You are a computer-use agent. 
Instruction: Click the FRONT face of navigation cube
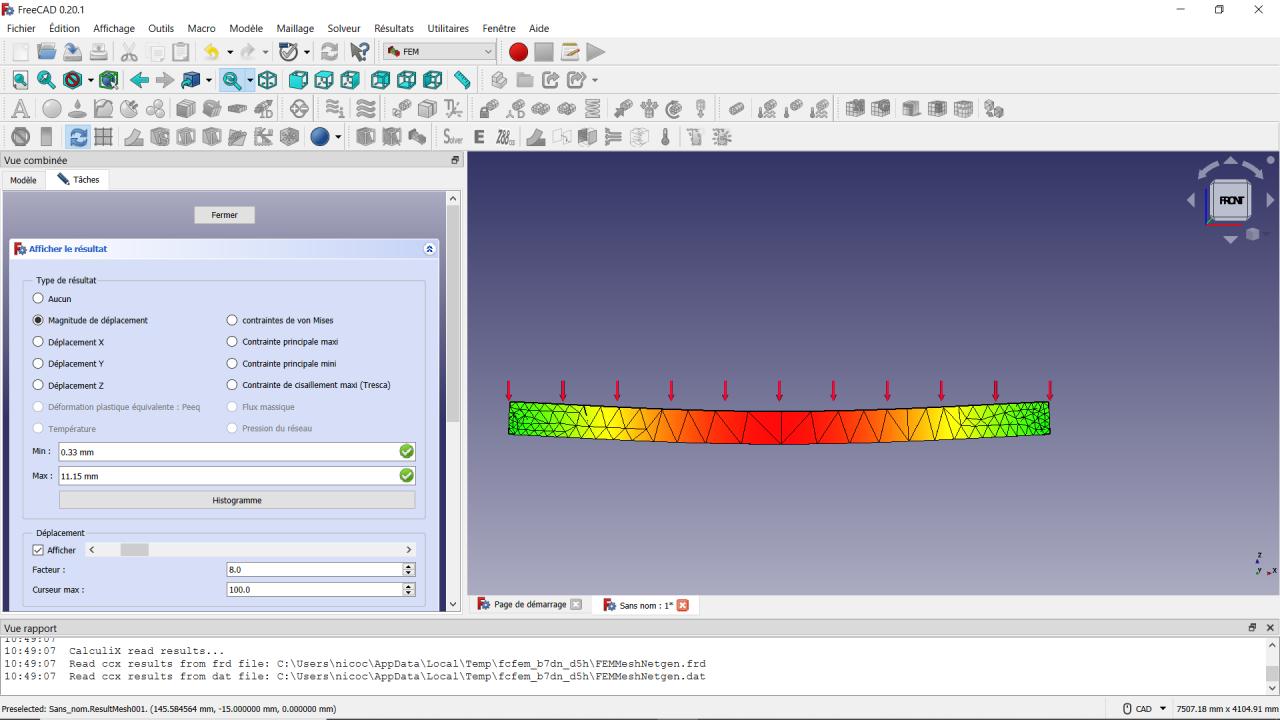[1231, 200]
